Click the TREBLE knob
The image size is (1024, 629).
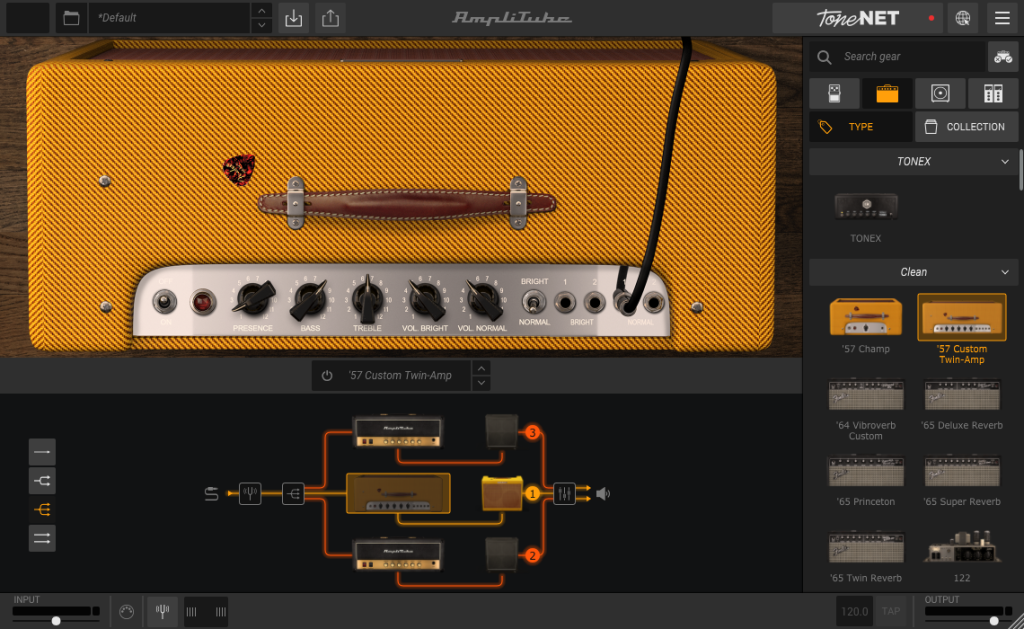[x=368, y=300]
